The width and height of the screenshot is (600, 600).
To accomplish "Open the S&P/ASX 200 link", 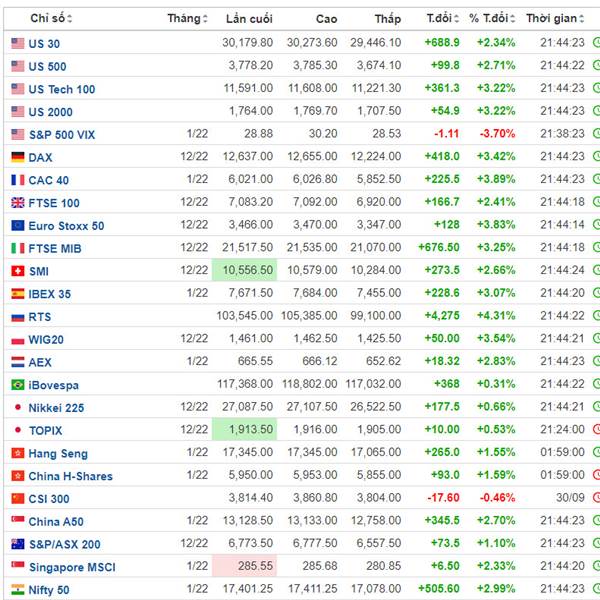I will (x=65, y=544).
